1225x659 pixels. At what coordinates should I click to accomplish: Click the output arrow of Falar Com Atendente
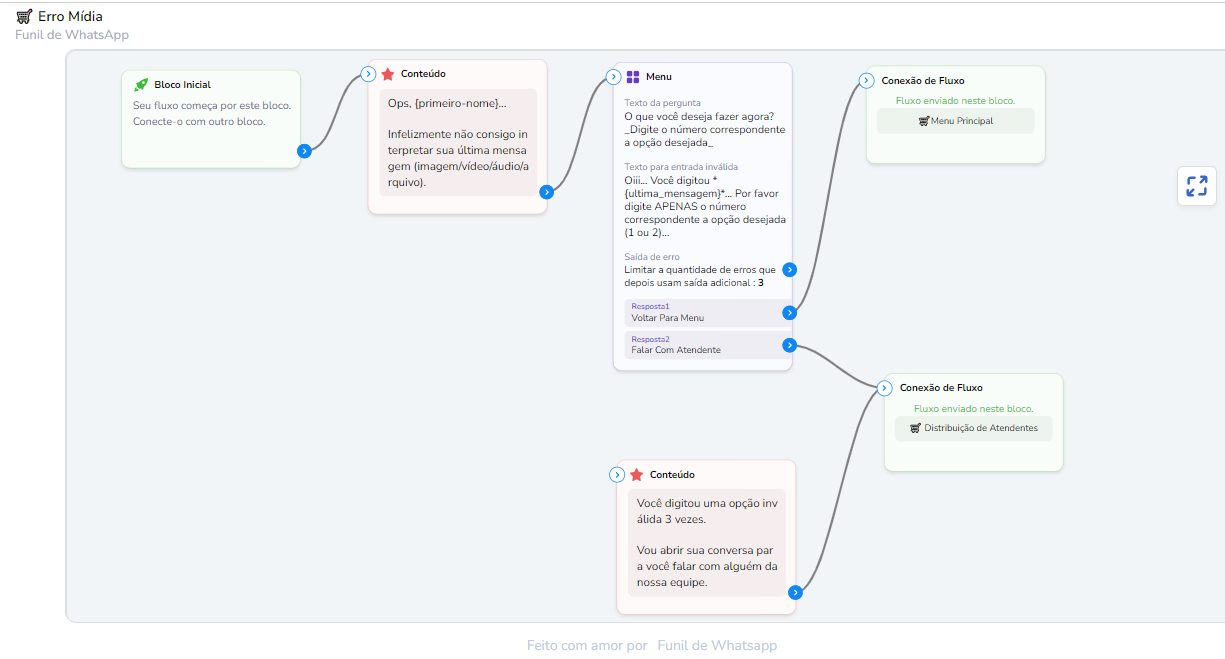[789, 345]
